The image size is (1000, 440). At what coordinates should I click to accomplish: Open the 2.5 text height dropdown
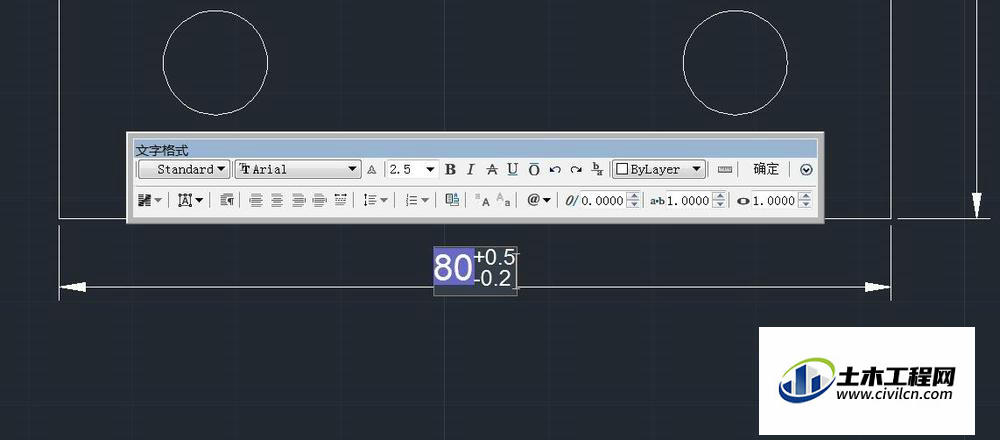pos(413,170)
